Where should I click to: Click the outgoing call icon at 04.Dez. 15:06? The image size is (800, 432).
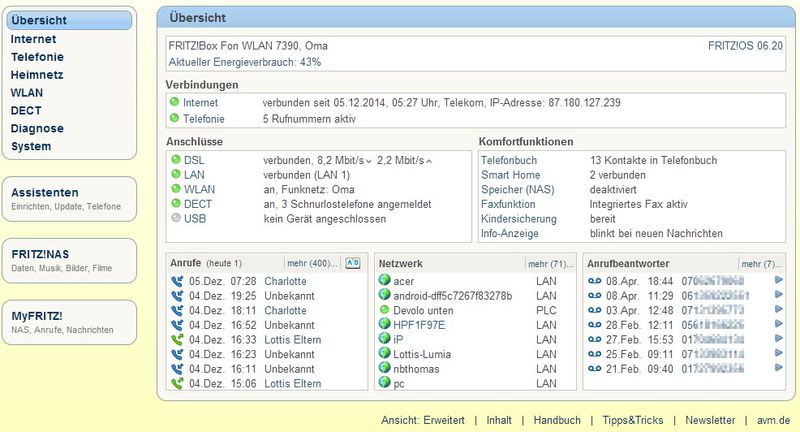(177, 384)
